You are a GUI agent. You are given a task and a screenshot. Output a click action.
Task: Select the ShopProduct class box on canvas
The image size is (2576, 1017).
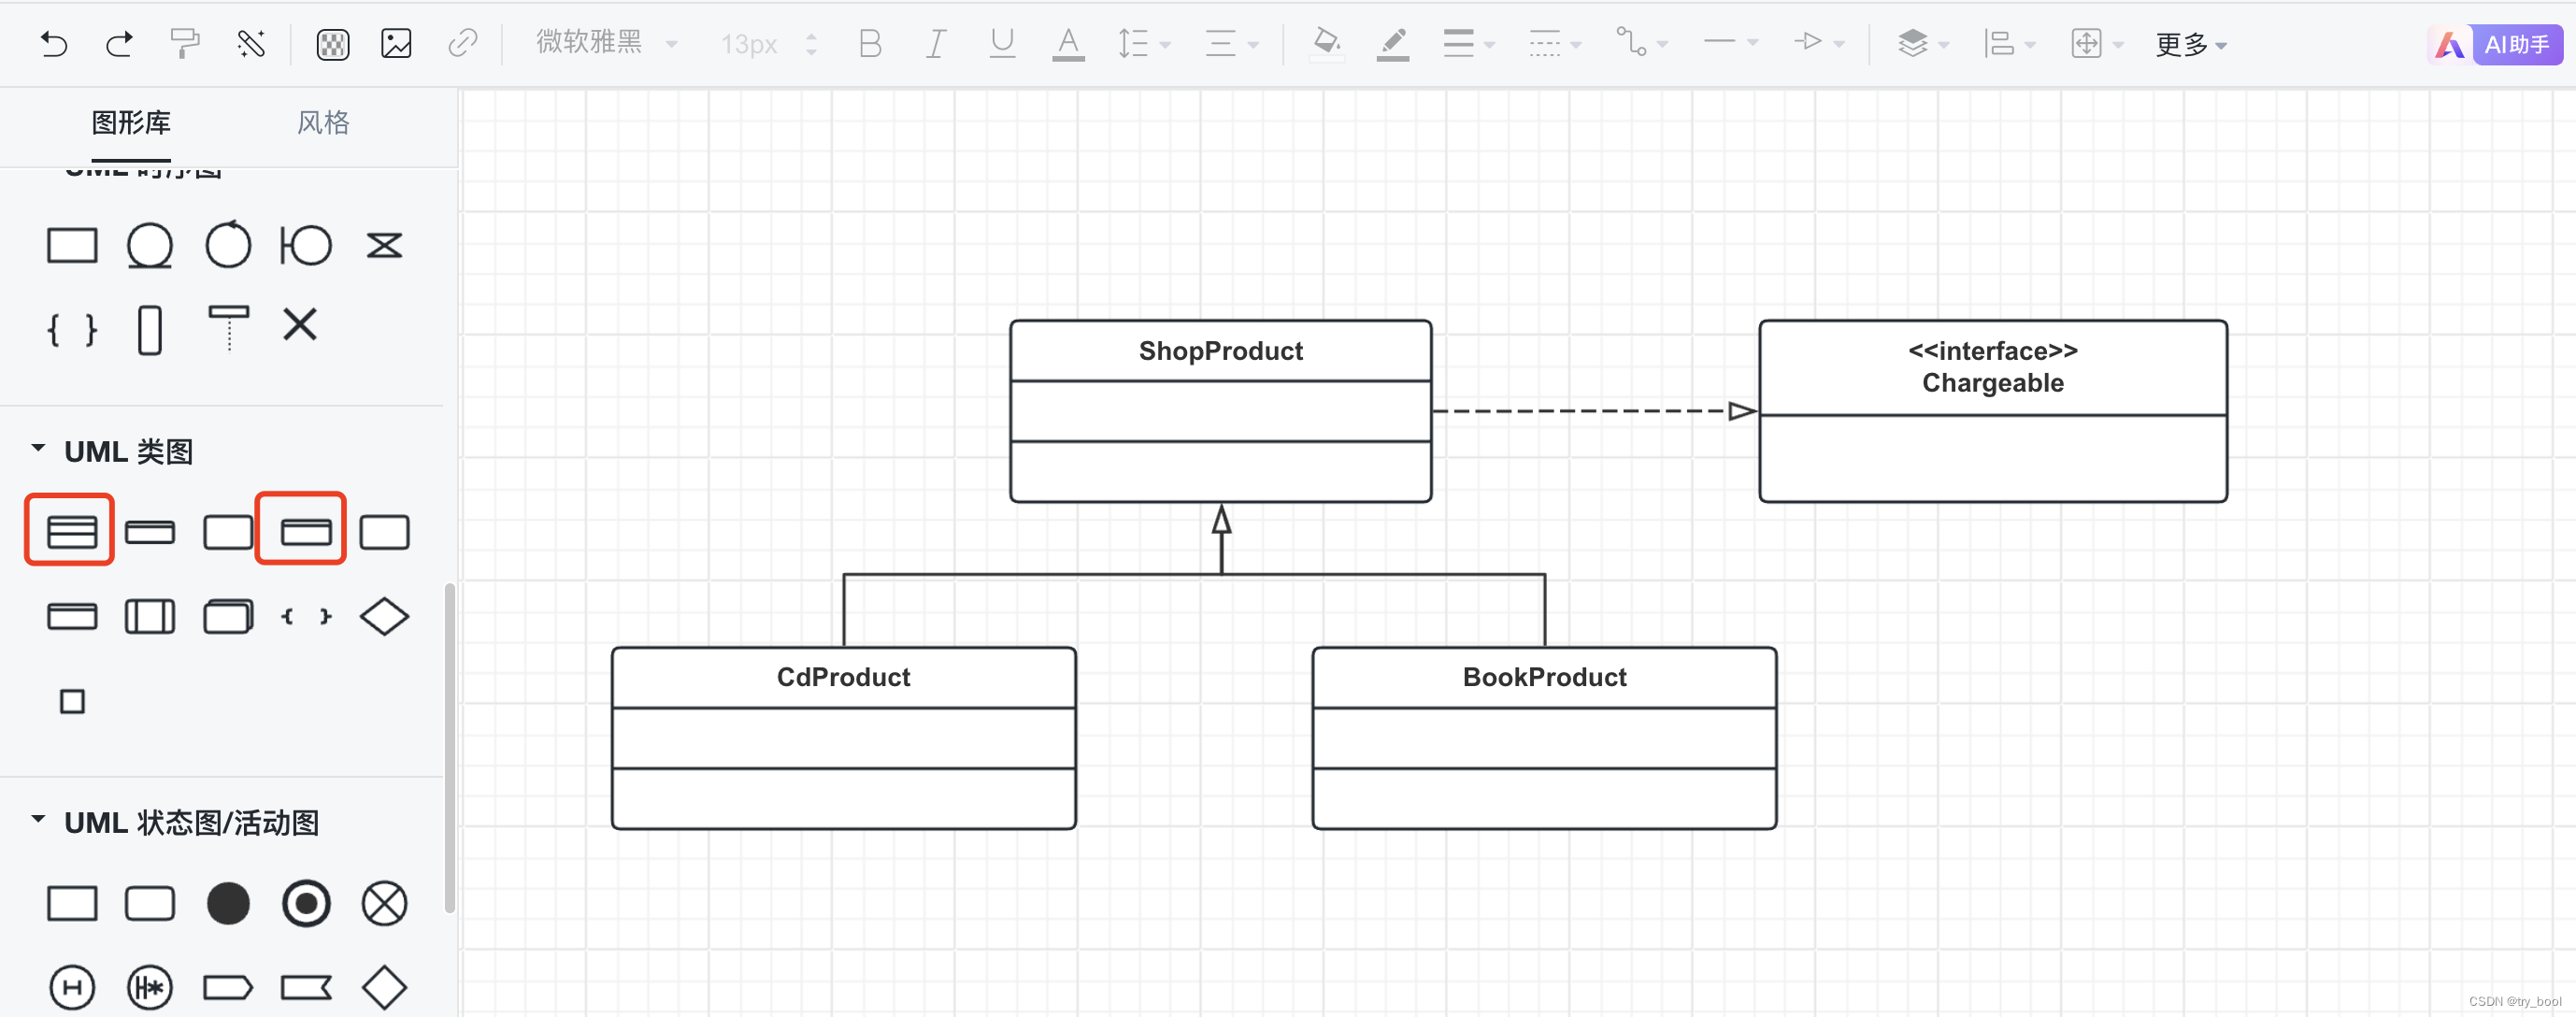(1220, 351)
